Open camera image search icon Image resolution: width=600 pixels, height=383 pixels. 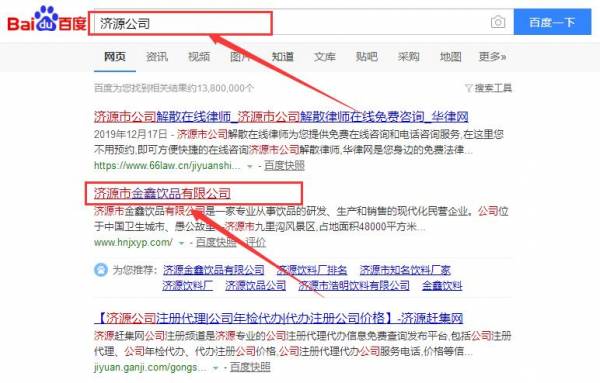pos(498,22)
